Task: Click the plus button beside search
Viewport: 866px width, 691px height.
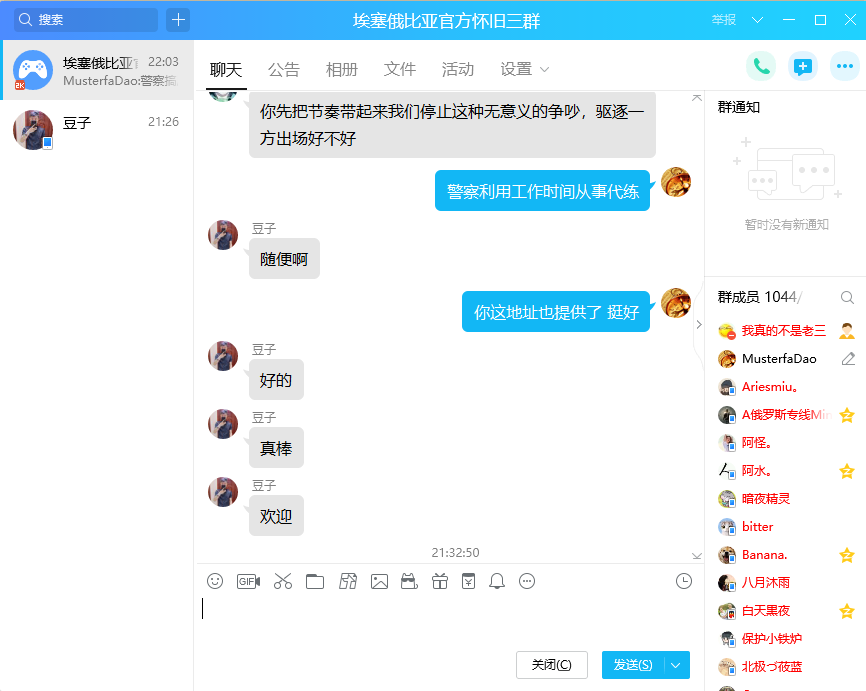Action: (x=178, y=20)
